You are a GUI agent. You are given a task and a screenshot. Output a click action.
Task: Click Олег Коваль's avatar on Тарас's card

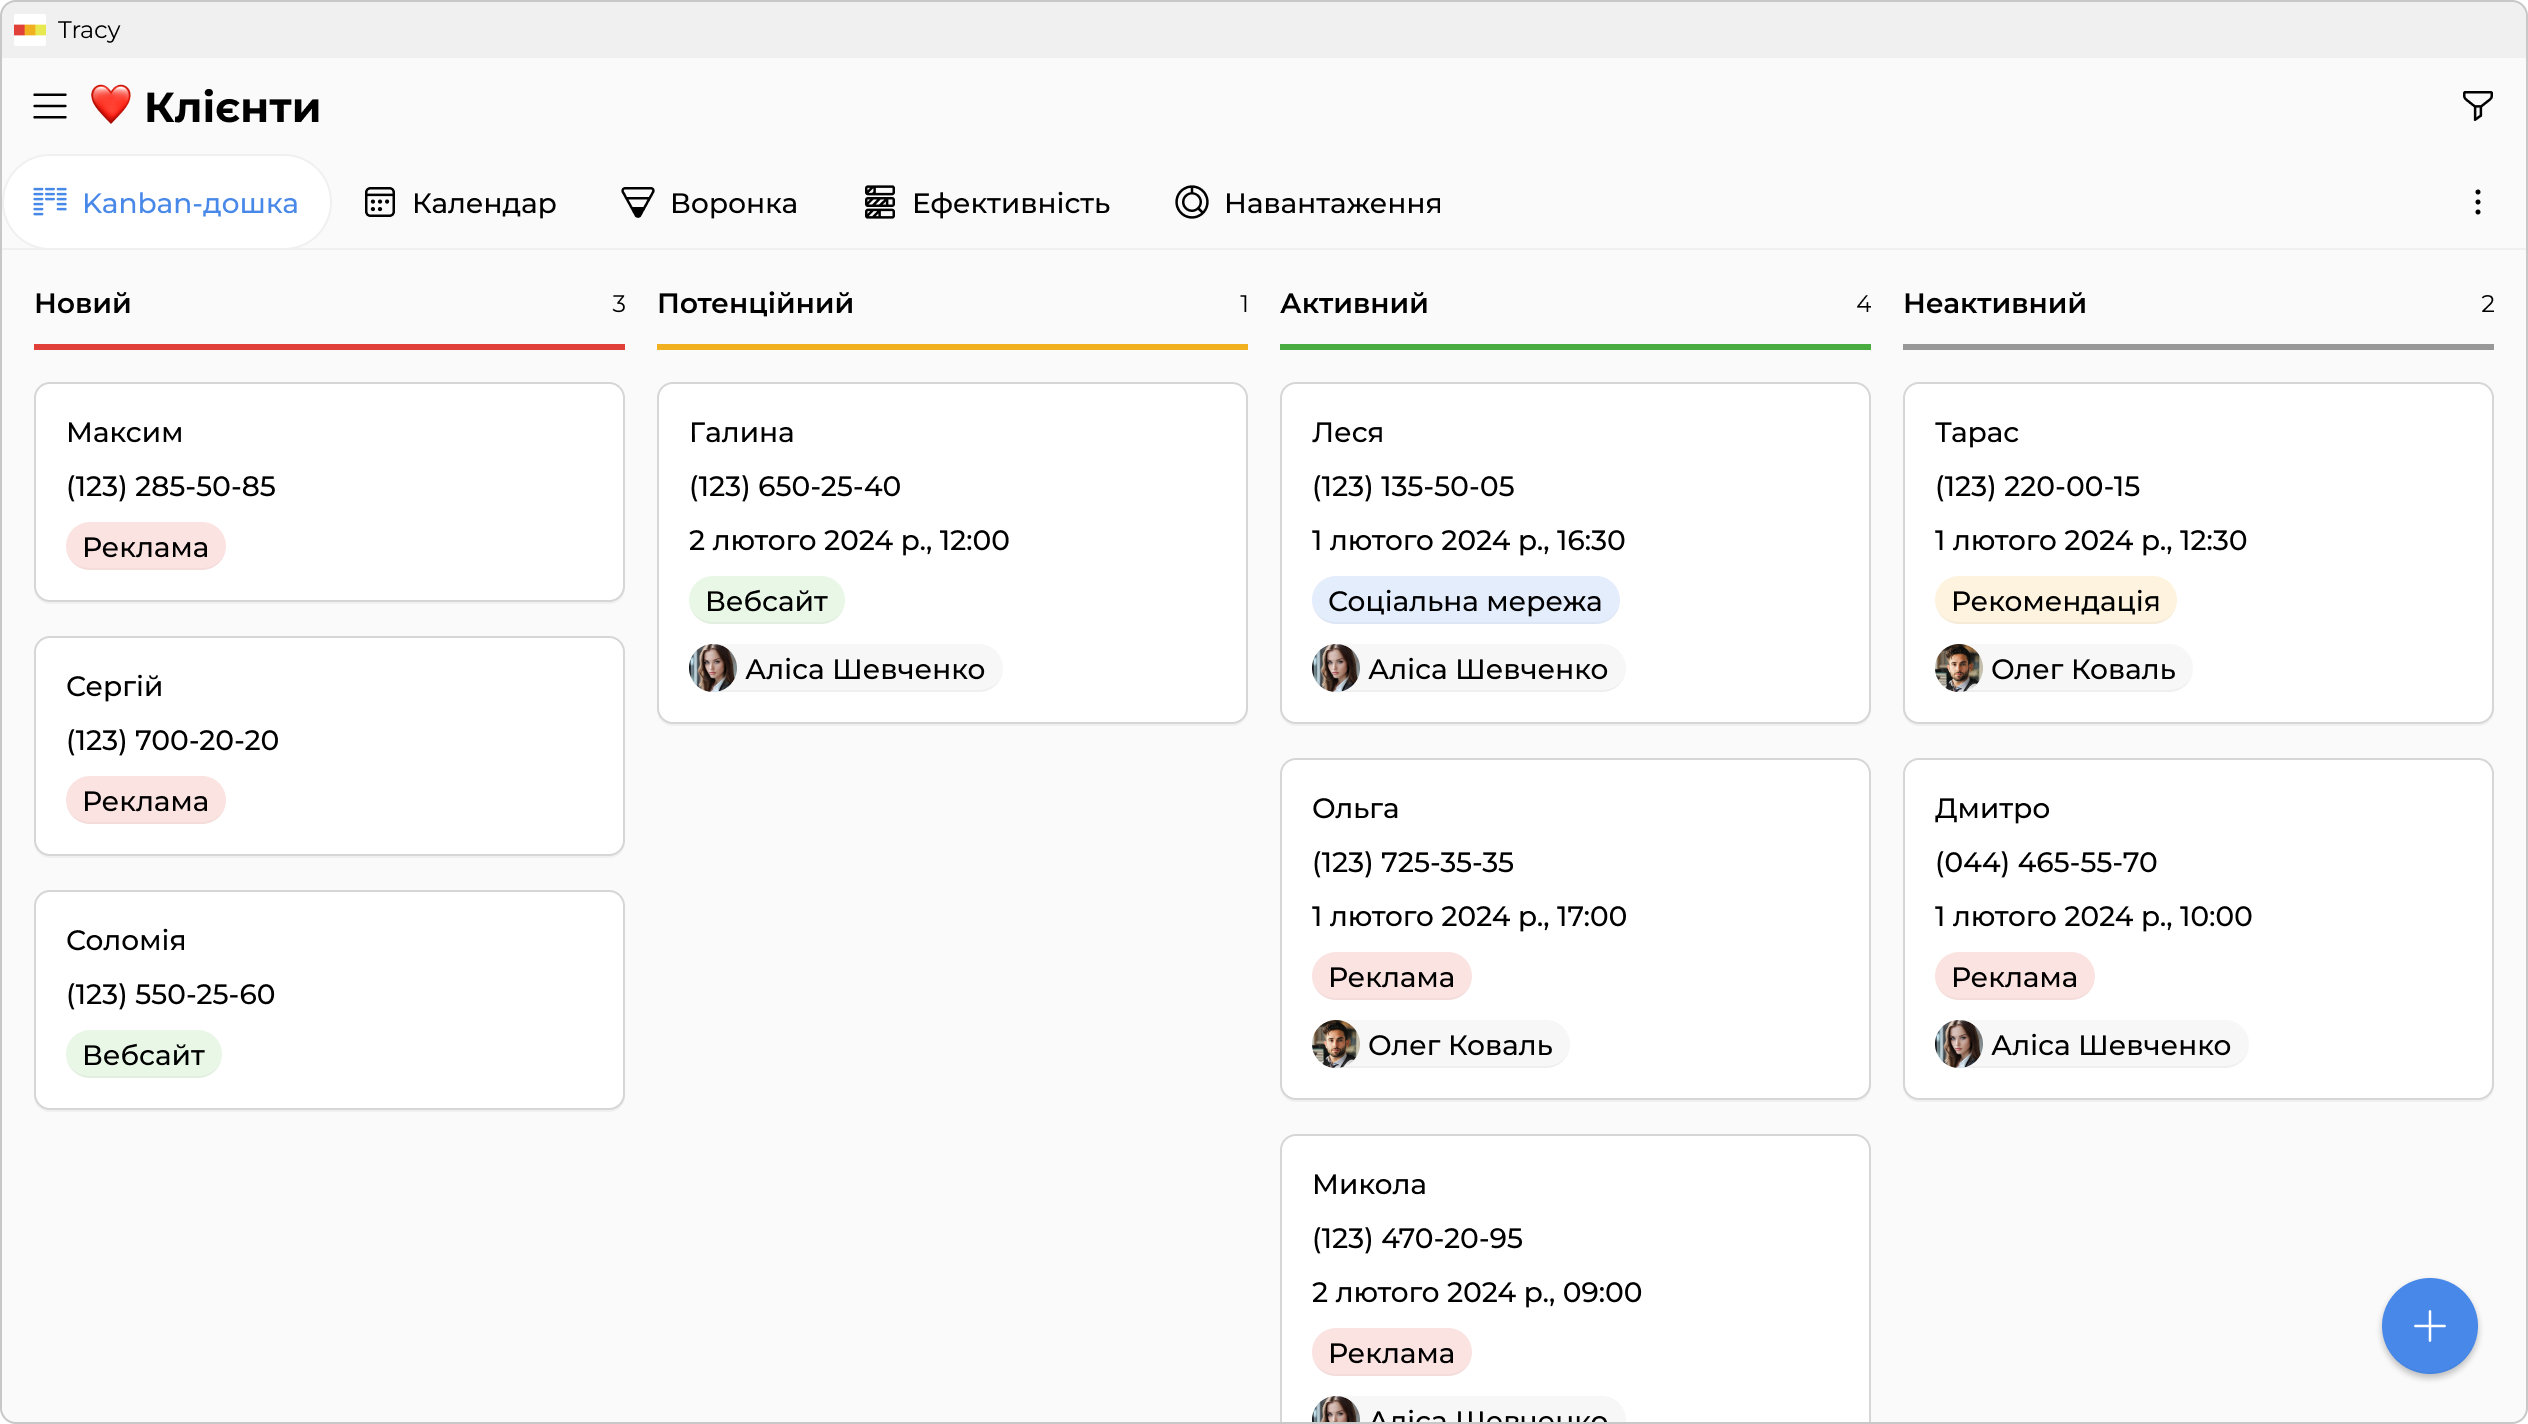[x=1958, y=668]
